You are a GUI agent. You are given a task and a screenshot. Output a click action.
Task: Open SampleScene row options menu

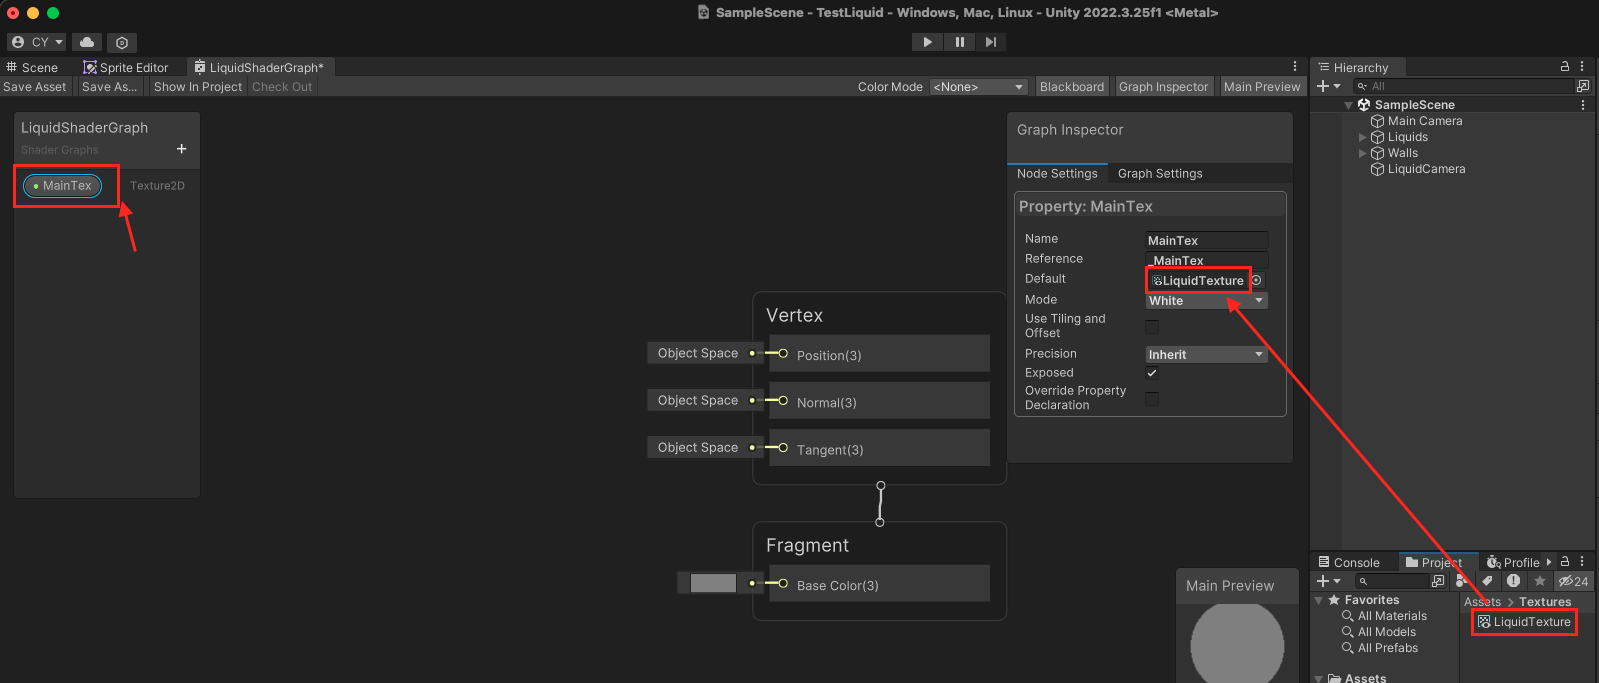click(1582, 105)
